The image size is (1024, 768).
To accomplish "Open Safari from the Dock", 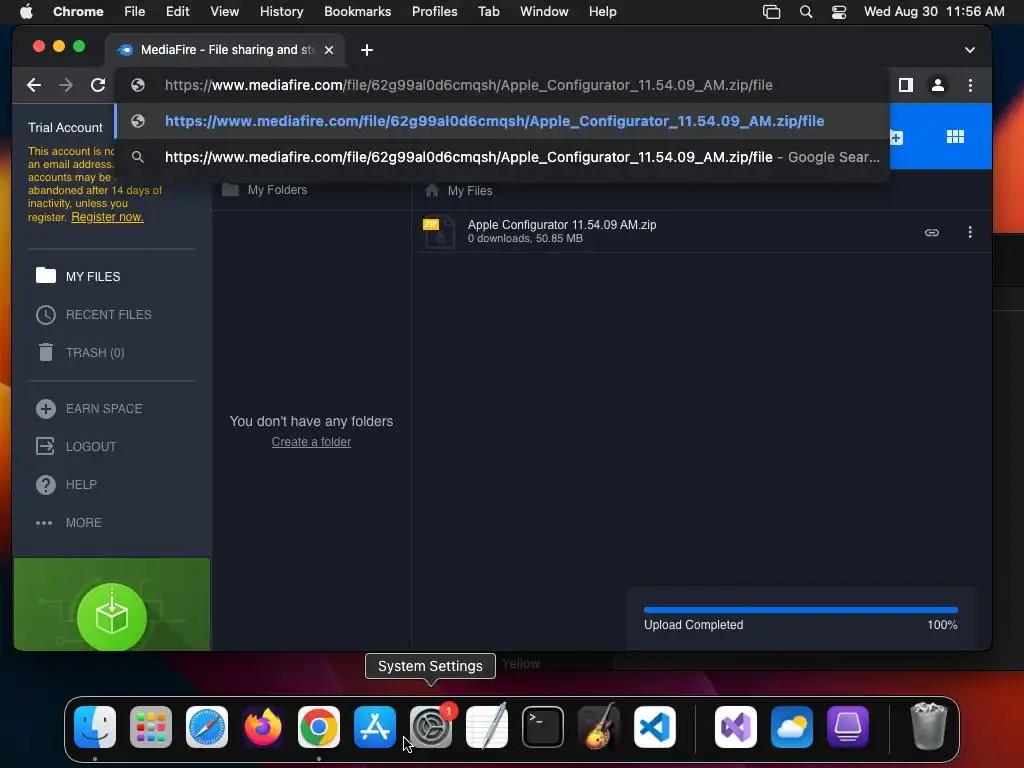I will point(207,727).
